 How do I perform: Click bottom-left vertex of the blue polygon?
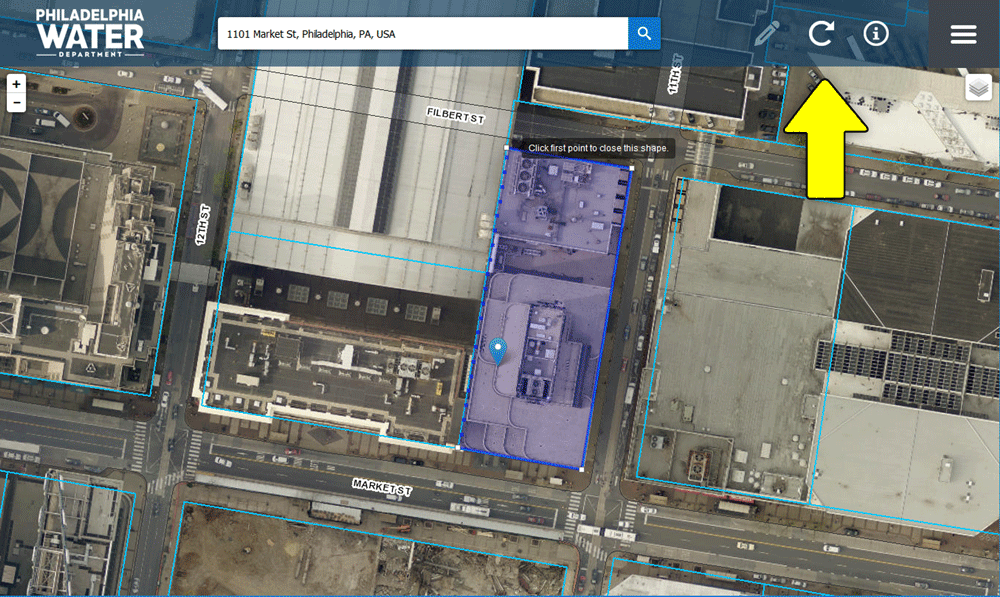(460, 447)
